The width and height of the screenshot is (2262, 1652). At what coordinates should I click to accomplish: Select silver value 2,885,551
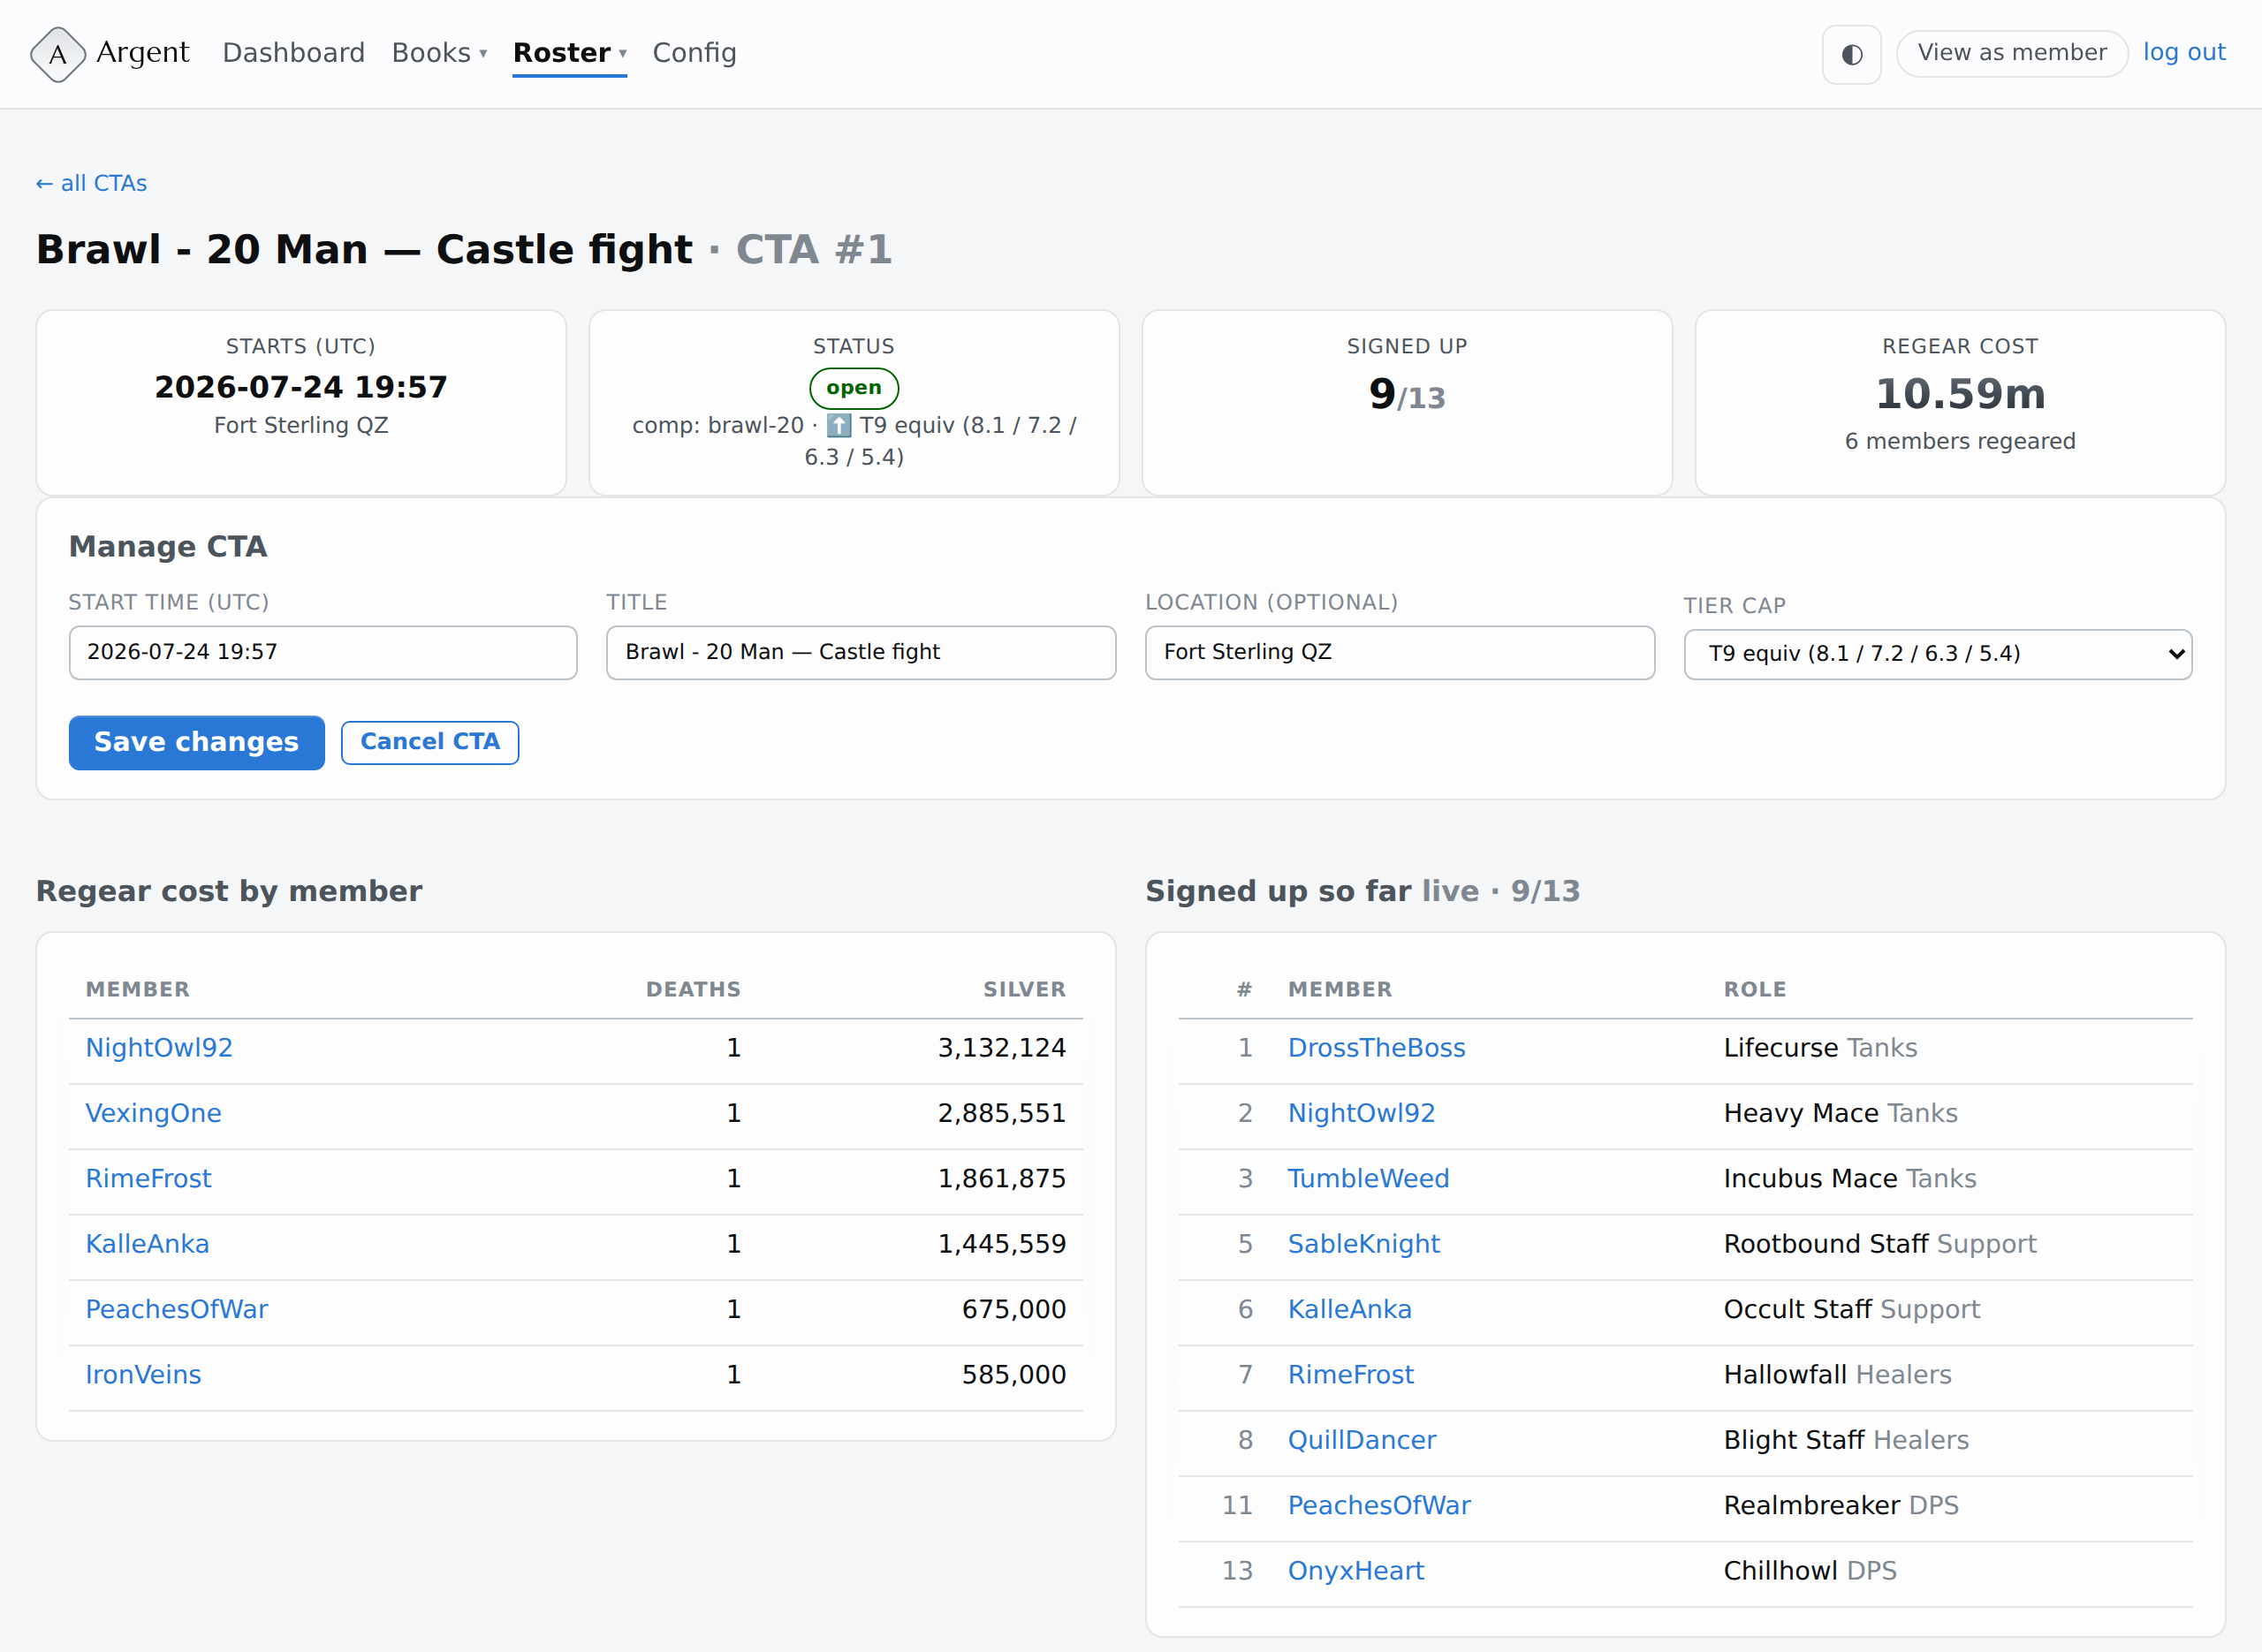click(x=1001, y=1113)
